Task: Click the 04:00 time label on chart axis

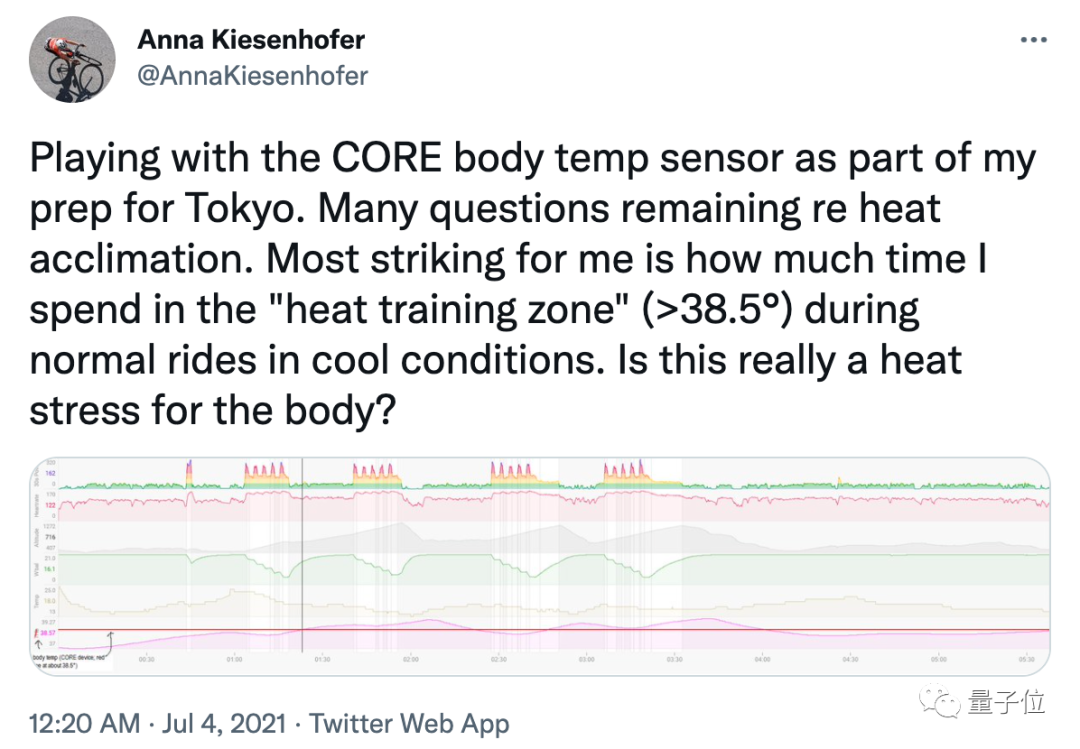Action: pyautogui.click(x=762, y=660)
